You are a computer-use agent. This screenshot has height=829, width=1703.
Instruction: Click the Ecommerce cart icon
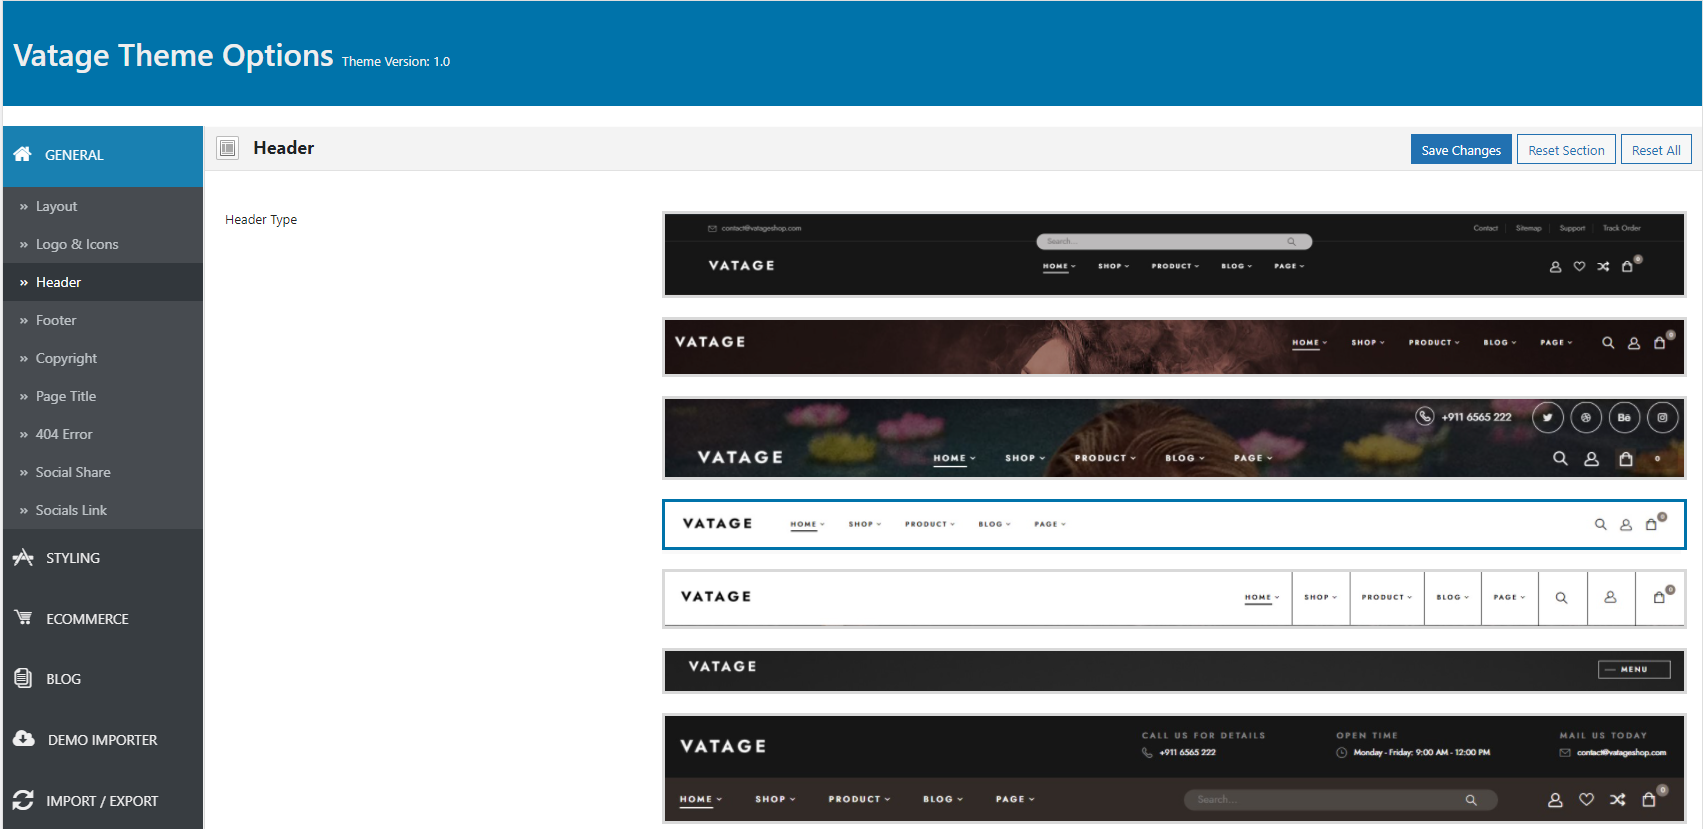pyautogui.click(x=23, y=618)
